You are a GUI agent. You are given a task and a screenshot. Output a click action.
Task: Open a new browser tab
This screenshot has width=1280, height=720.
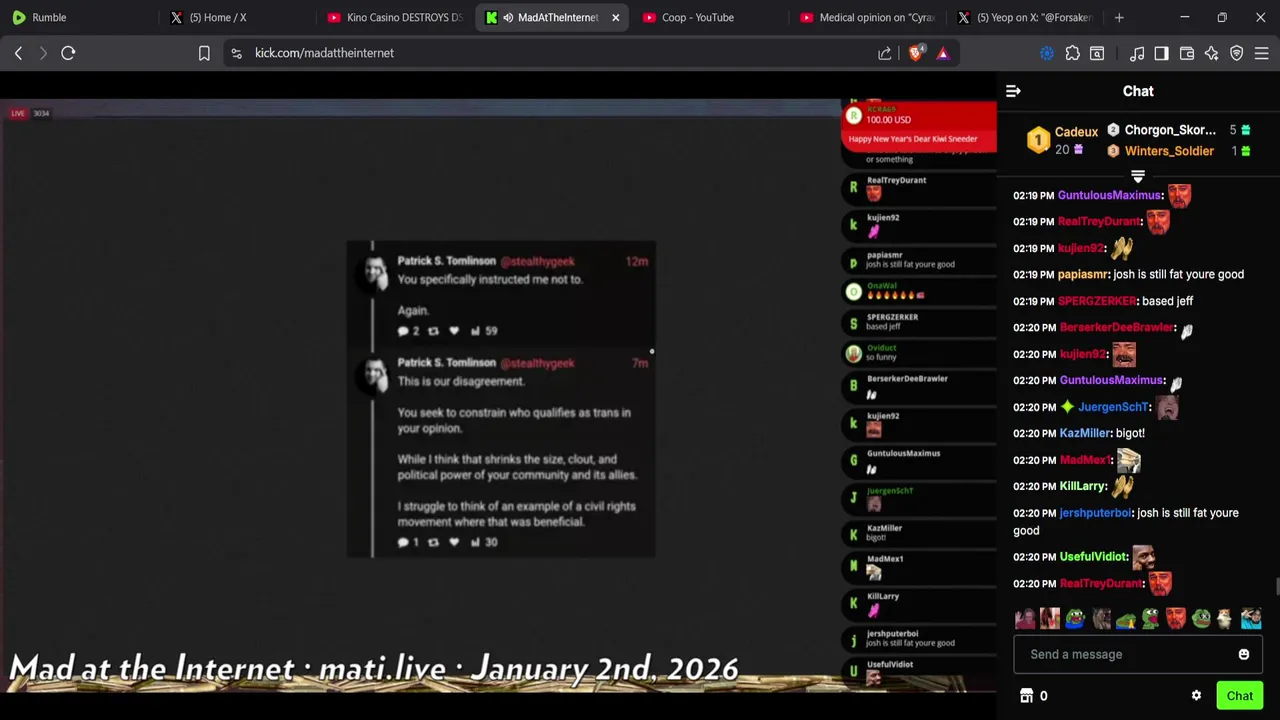point(1119,17)
